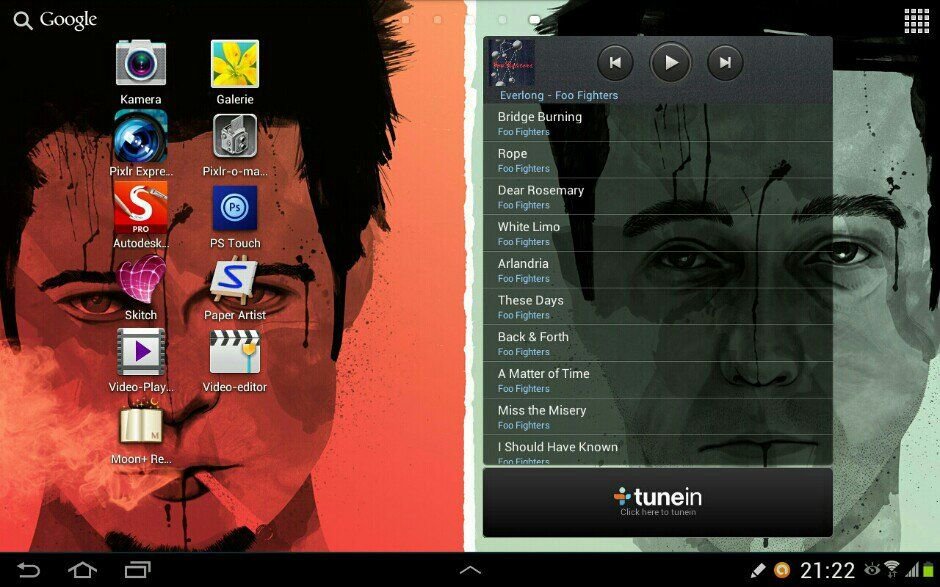Play the current song in music widget

(x=670, y=62)
